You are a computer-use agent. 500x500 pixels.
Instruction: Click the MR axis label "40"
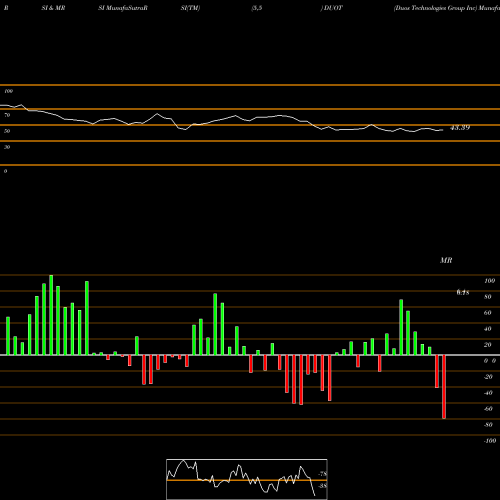[x=488, y=329]
